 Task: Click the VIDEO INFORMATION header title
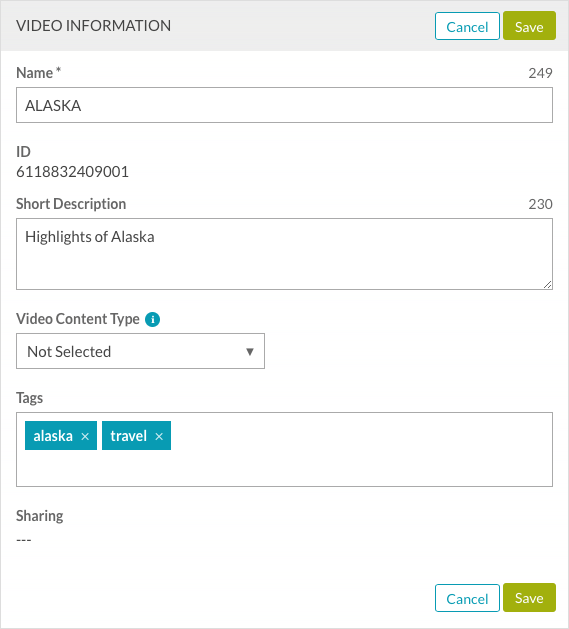(93, 26)
